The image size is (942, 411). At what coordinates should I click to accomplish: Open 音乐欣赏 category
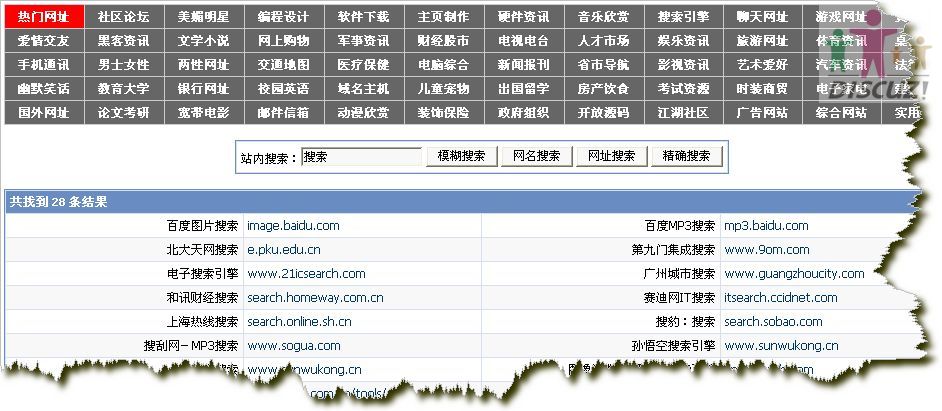coord(604,17)
